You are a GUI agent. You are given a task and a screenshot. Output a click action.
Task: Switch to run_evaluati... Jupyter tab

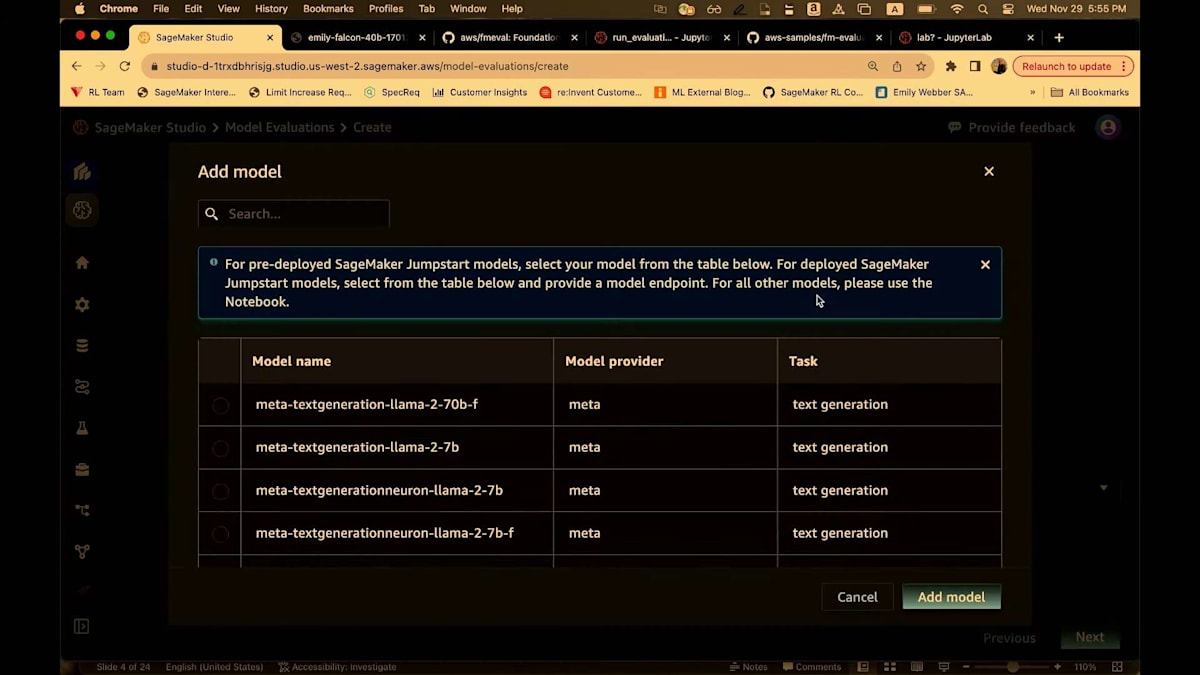(x=661, y=37)
